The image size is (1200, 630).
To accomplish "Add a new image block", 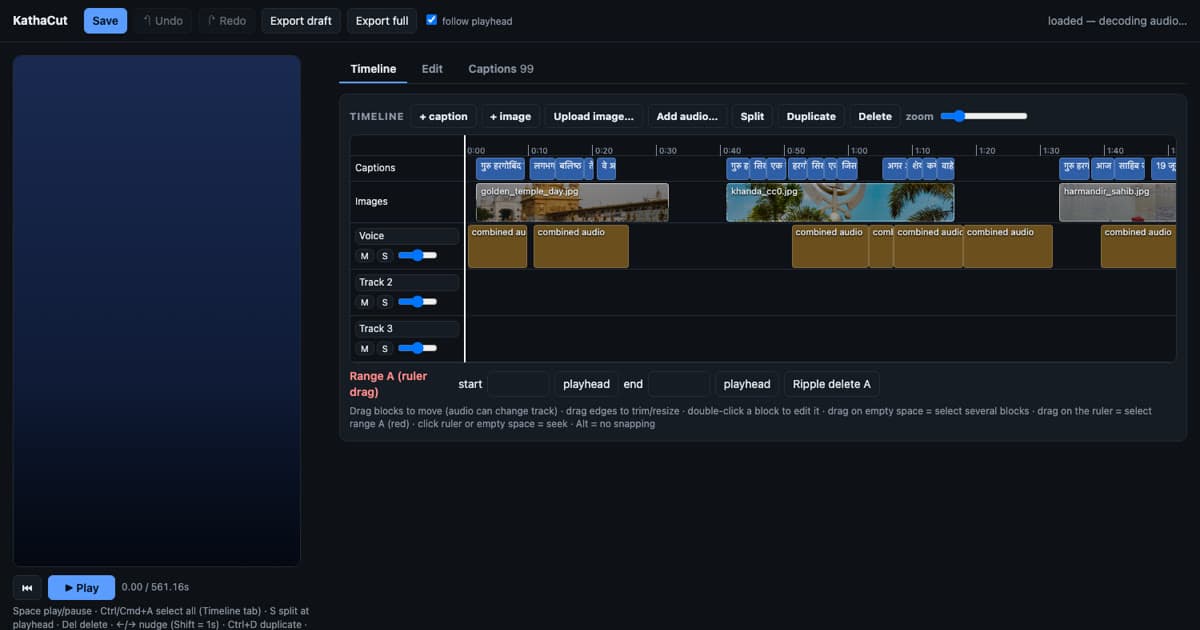I will point(510,117).
